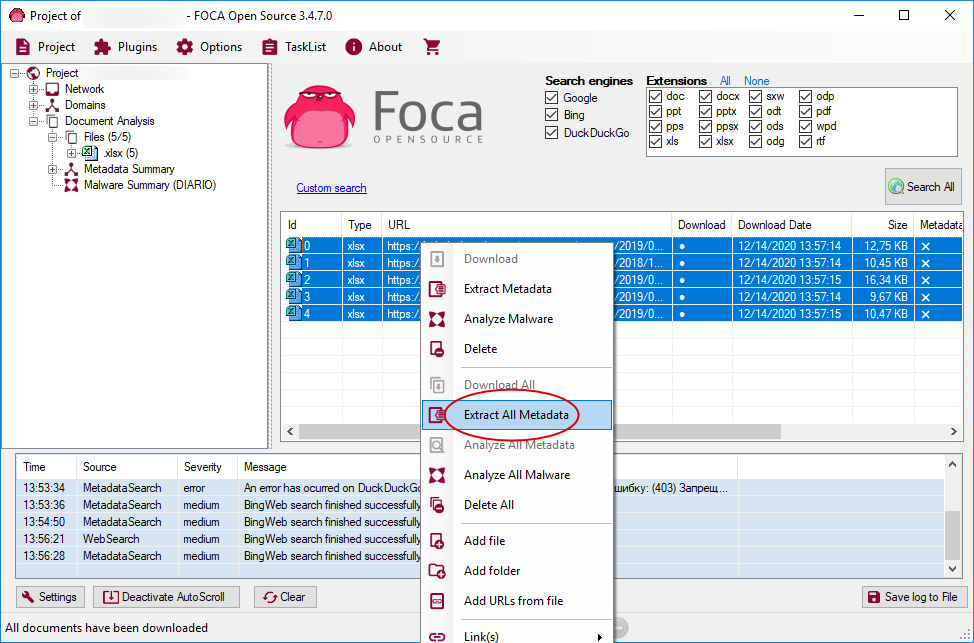Click Deactivate AutoScroll button
Viewport: 974px width, 643px height.
coord(165,597)
